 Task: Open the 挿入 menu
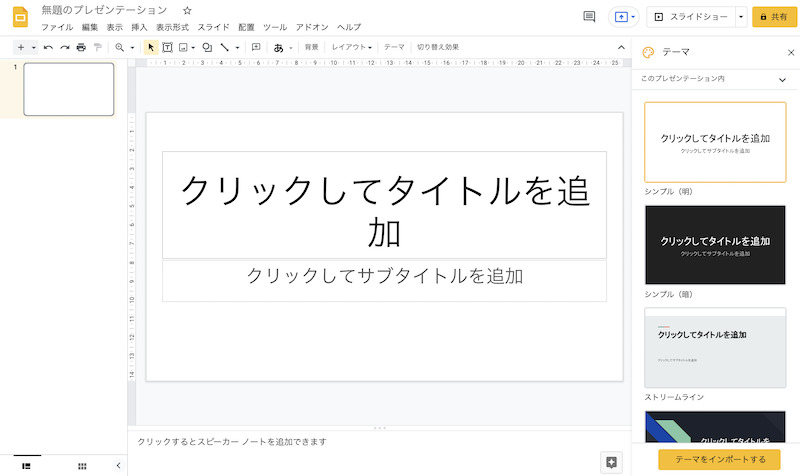pos(140,27)
